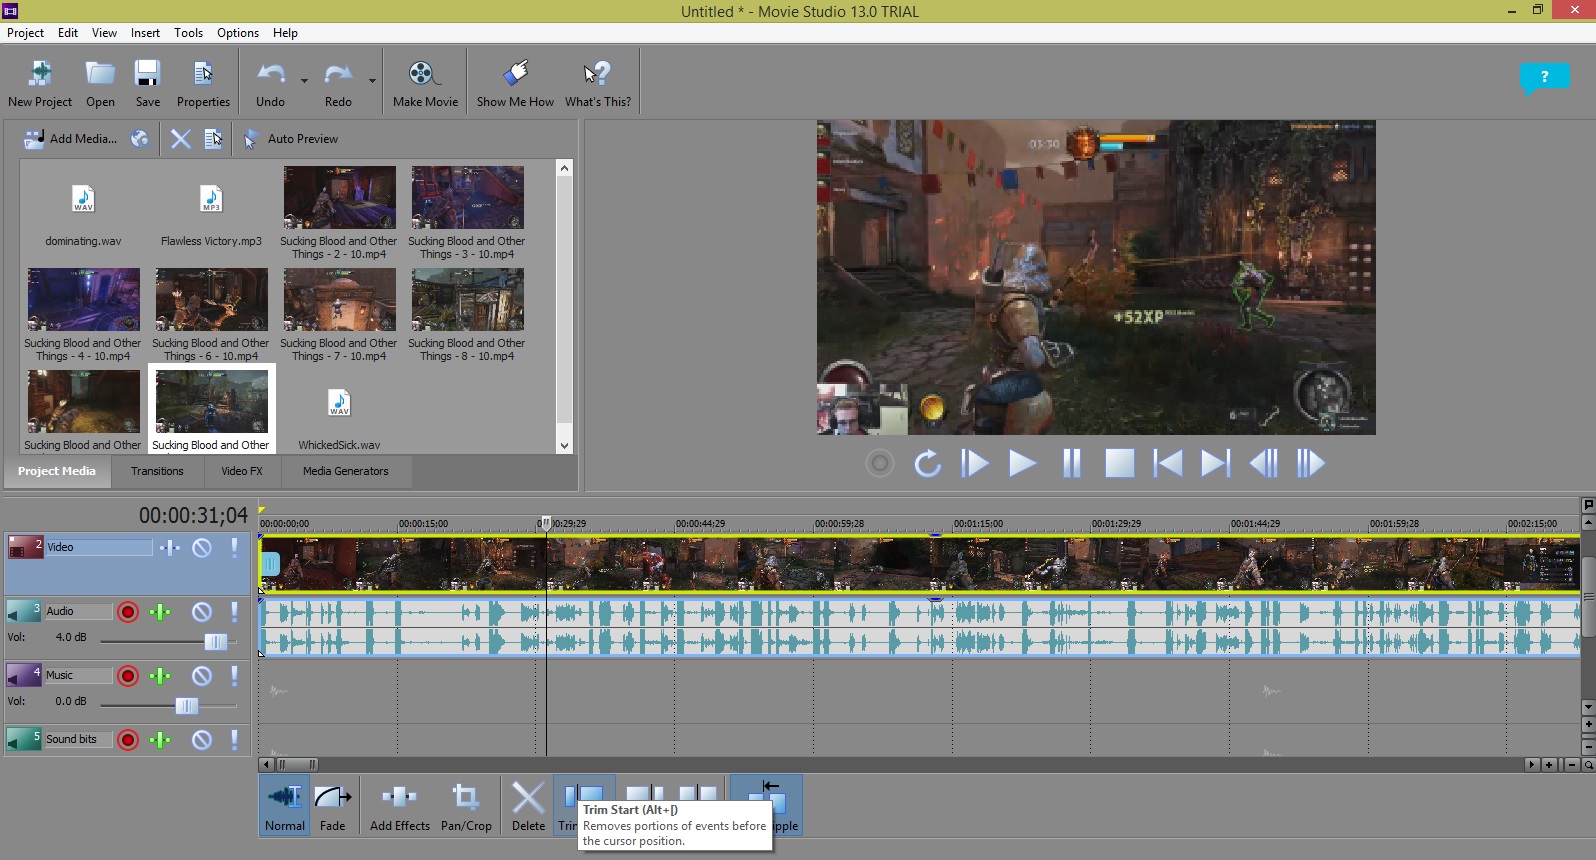Solo the Video track with exclamation icon
Image resolution: width=1596 pixels, height=860 pixels.
coord(234,548)
